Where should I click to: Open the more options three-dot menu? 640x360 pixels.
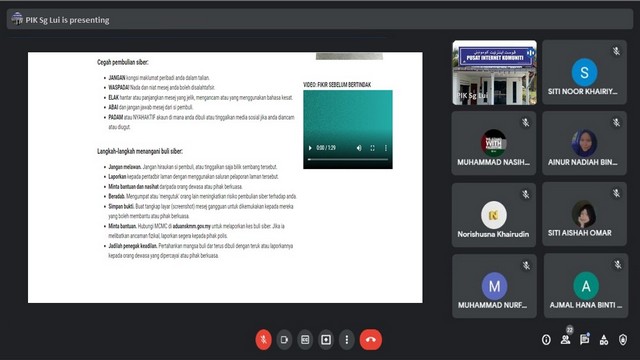tap(347, 340)
